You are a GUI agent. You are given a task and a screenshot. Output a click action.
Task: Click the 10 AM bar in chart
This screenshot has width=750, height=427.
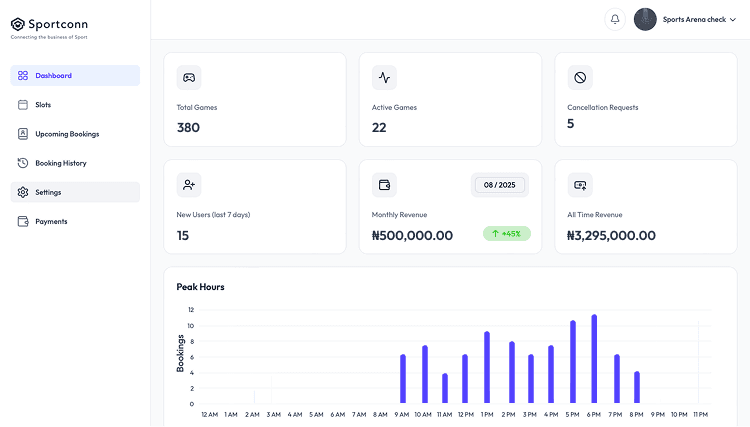coord(425,374)
